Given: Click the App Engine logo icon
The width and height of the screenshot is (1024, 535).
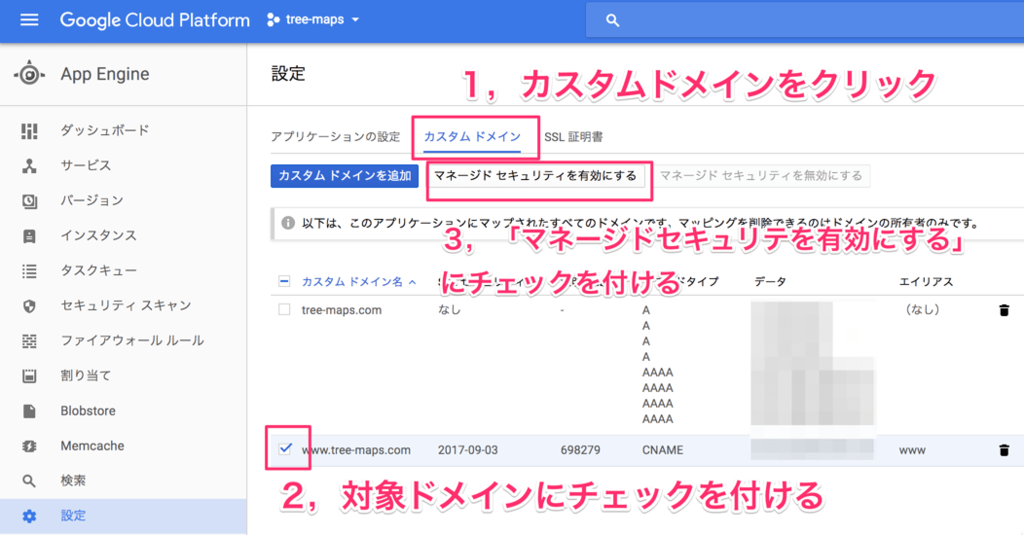Looking at the screenshot, I should (29, 74).
